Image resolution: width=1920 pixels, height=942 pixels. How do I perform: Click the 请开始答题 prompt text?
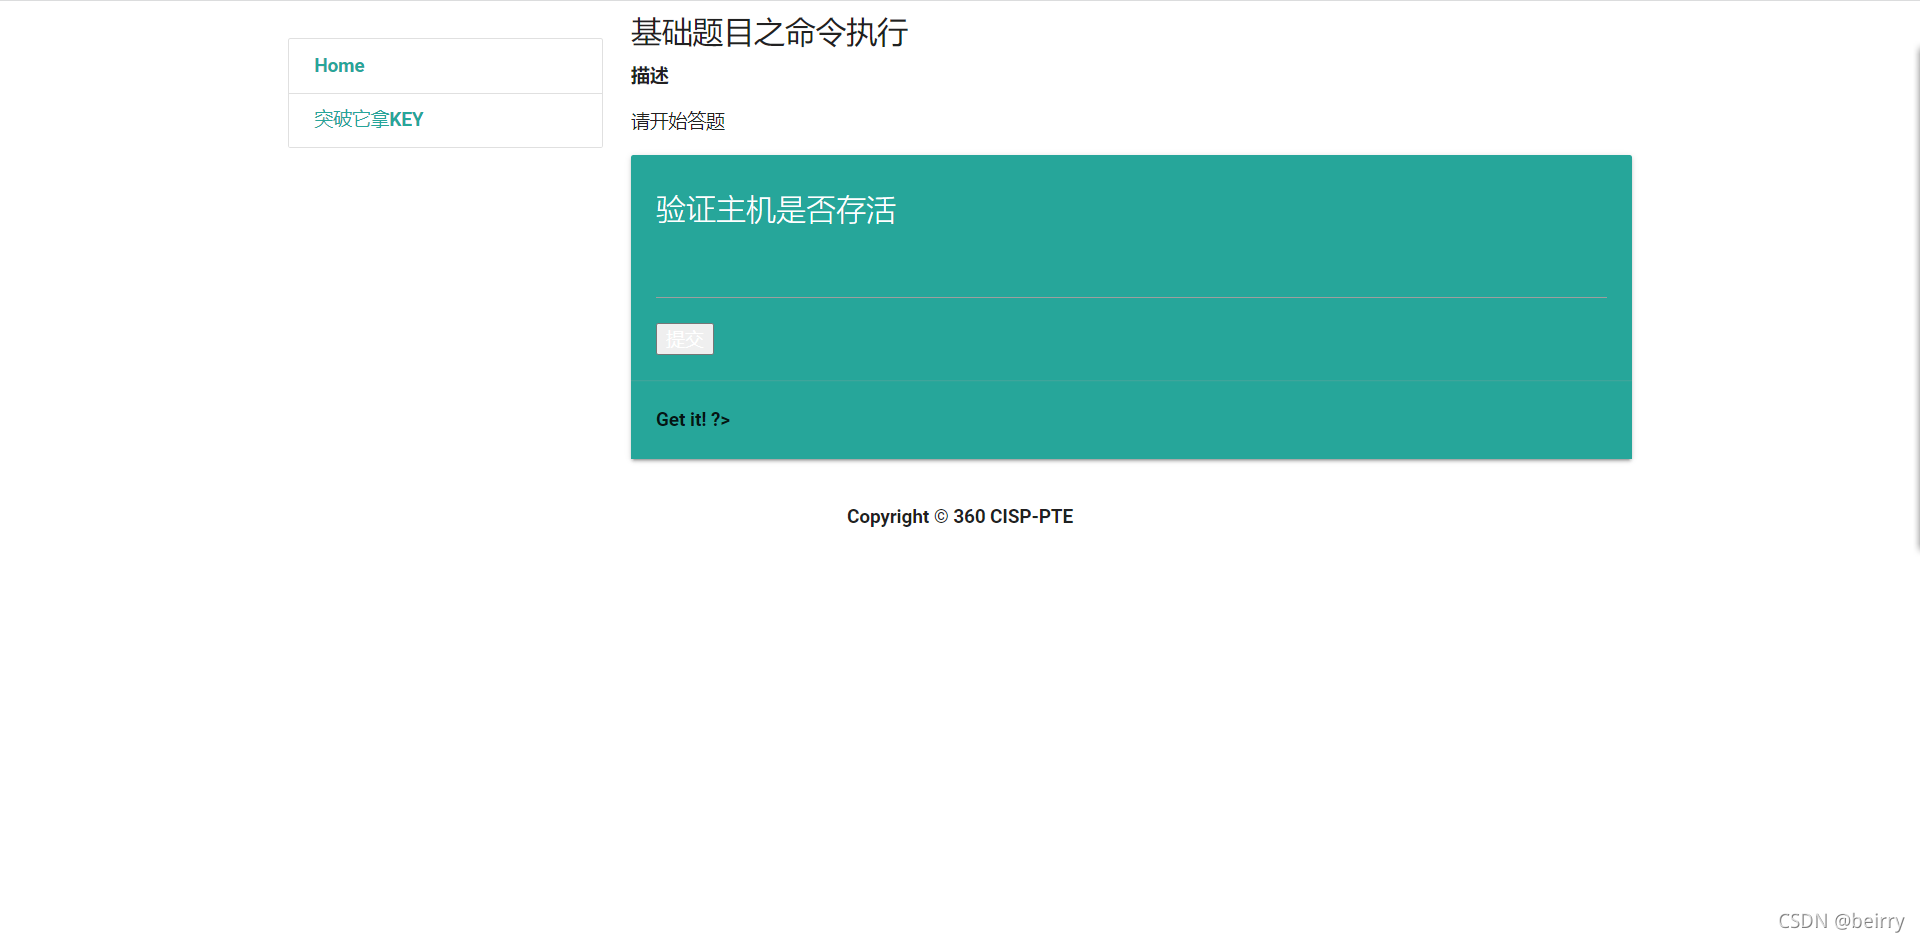tap(677, 121)
